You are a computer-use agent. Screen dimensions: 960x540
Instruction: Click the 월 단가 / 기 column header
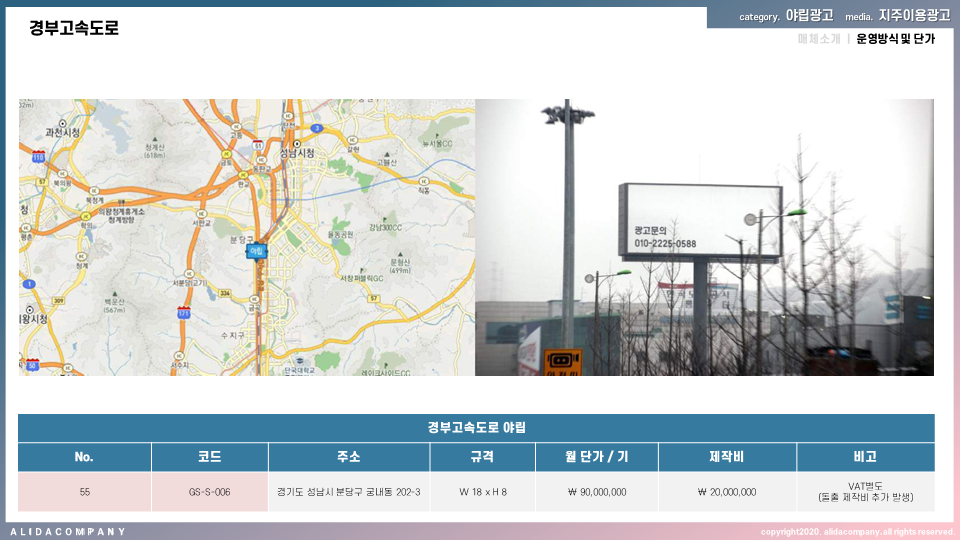click(596, 457)
